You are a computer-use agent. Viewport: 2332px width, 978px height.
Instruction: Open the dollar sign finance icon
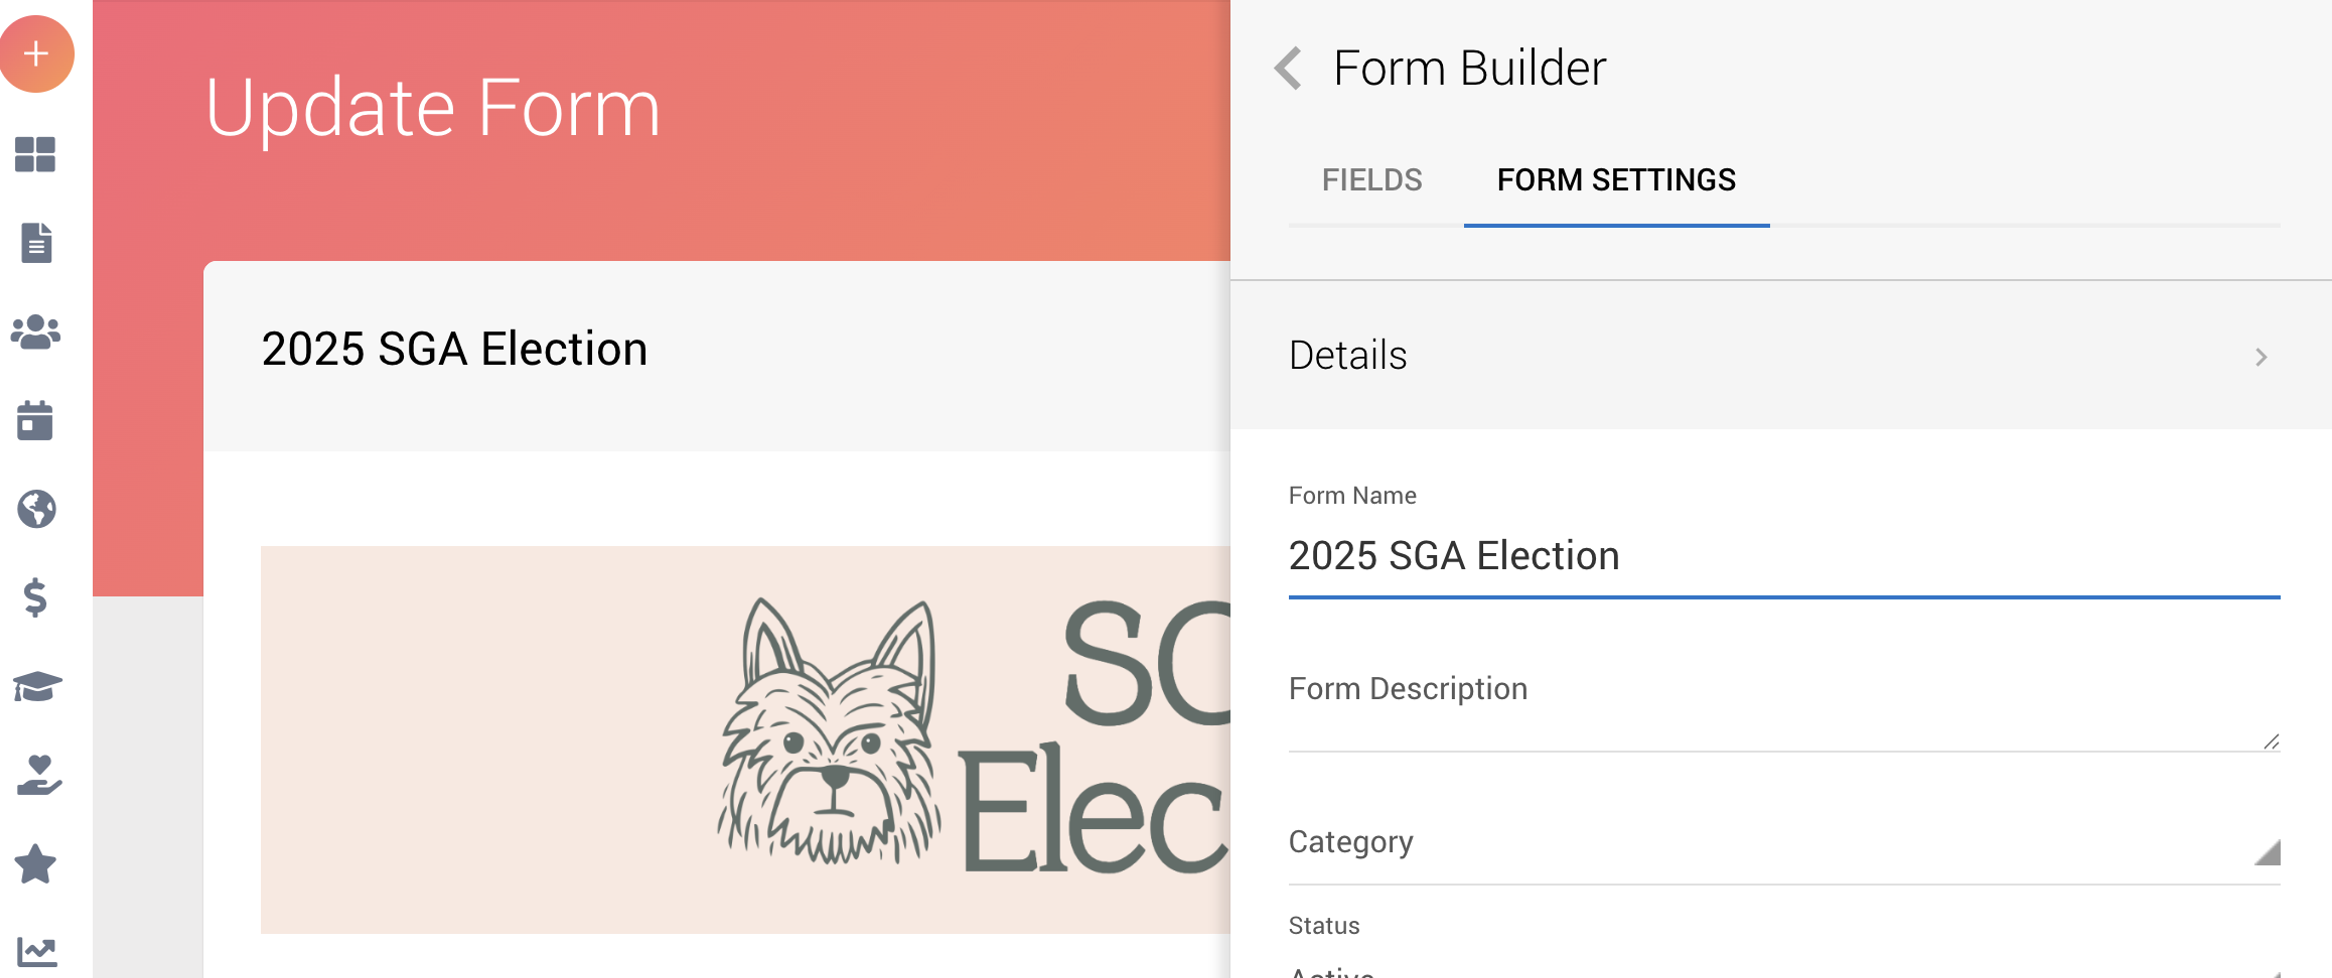36,597
